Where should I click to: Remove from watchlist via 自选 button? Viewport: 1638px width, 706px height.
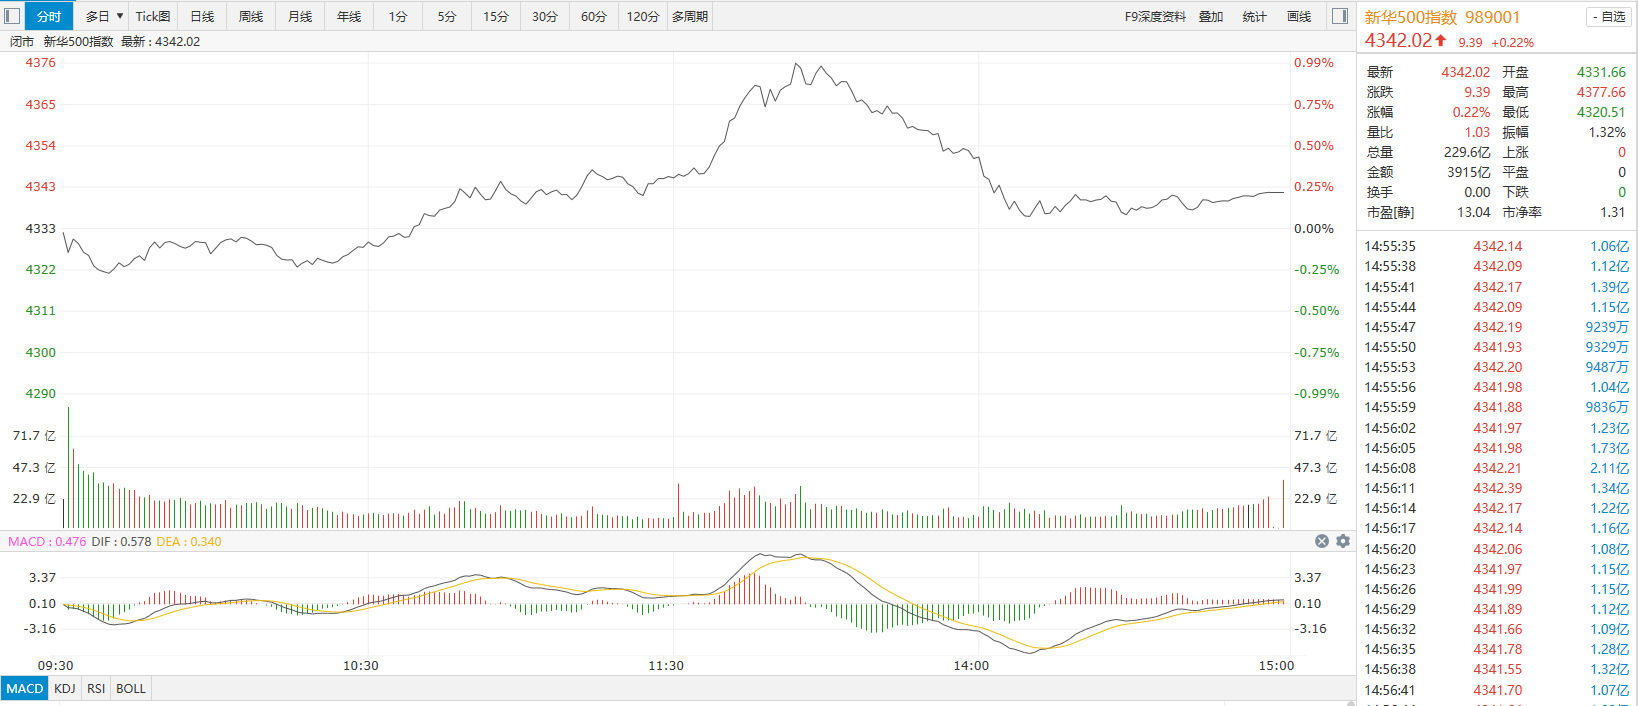coord(1610,16)
